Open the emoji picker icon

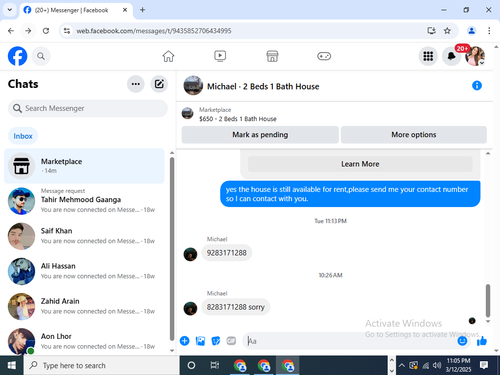click(x=462, y=341)
